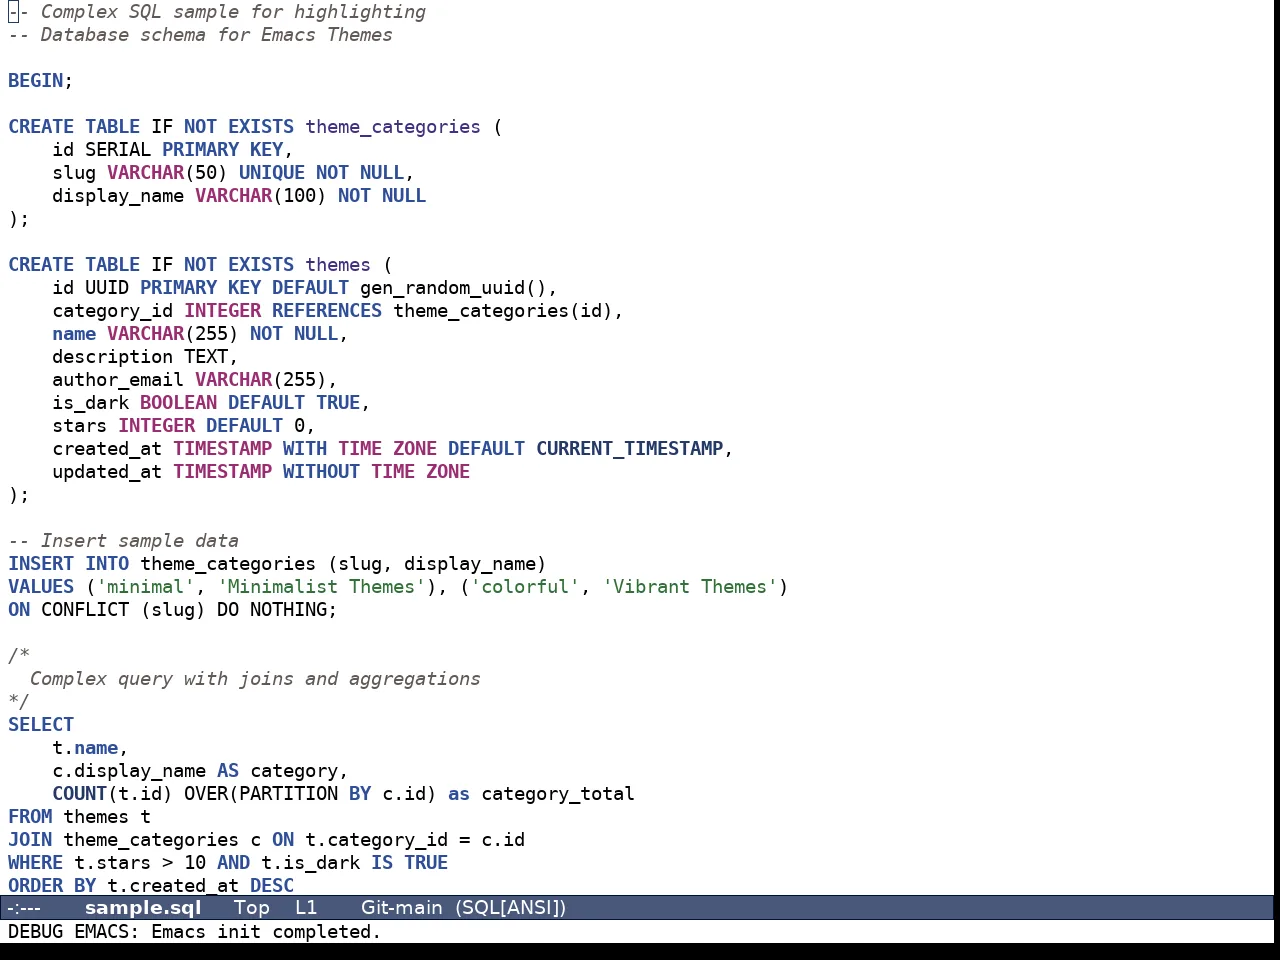Click PARTITION BY inside the OVER clause
The width and height of the screenshot is (1280, 960).
305,794
